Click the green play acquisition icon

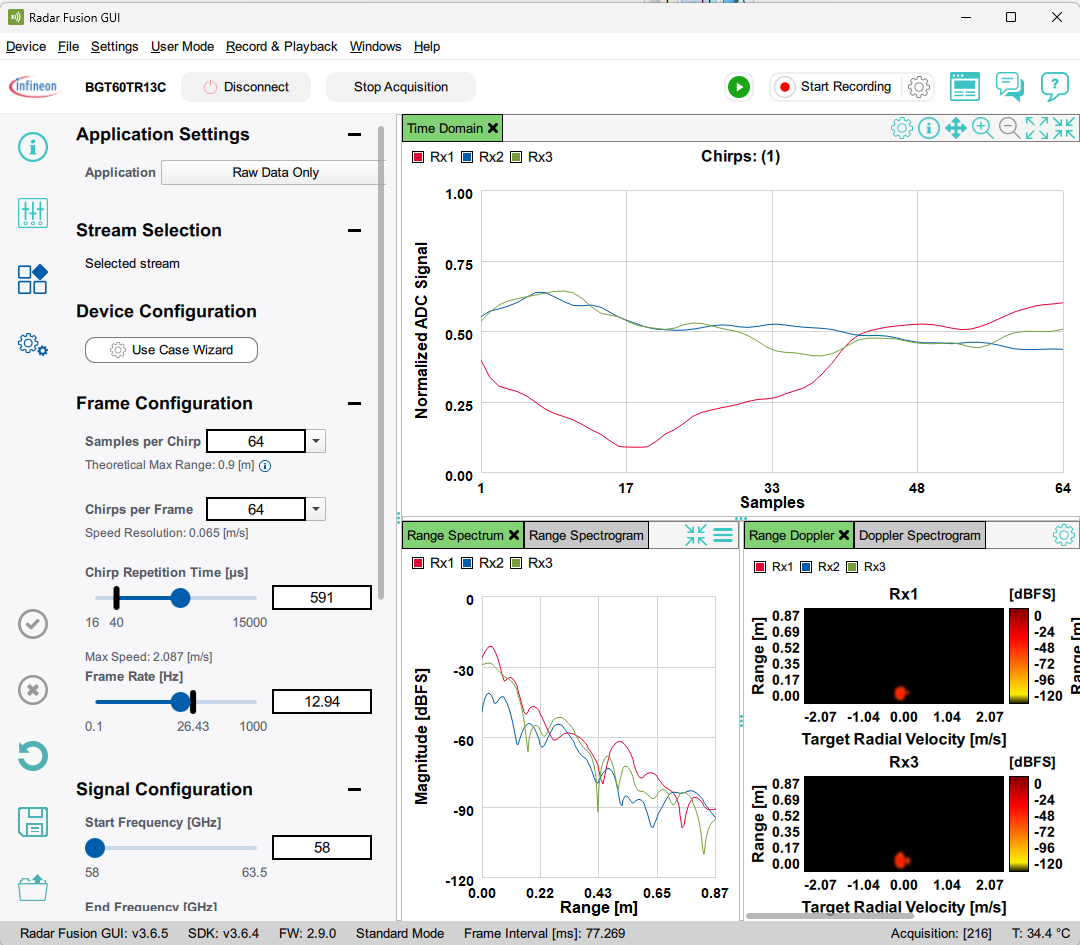tap(739, 87)
